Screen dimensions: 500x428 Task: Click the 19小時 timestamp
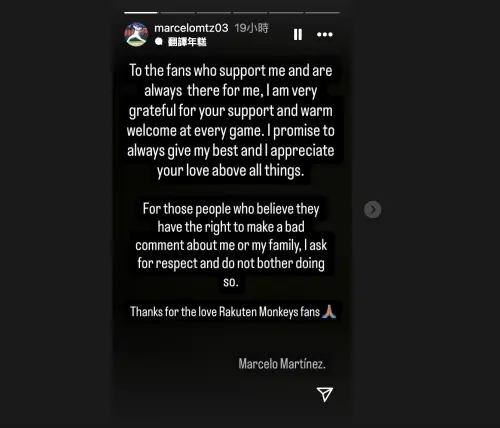251,28
